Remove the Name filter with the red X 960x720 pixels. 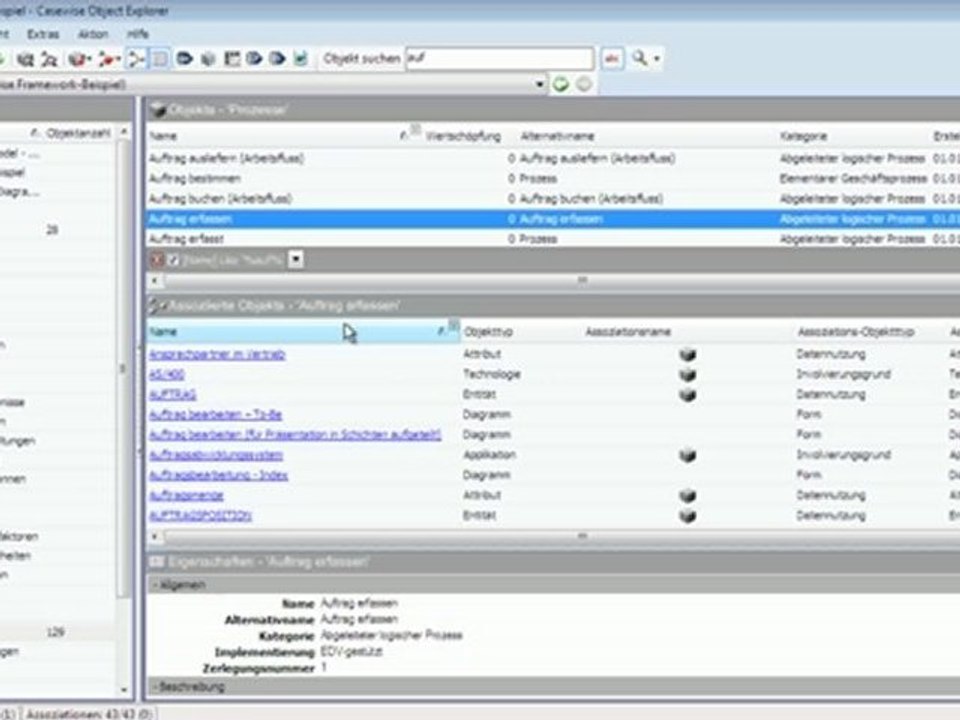coord(157,260)
